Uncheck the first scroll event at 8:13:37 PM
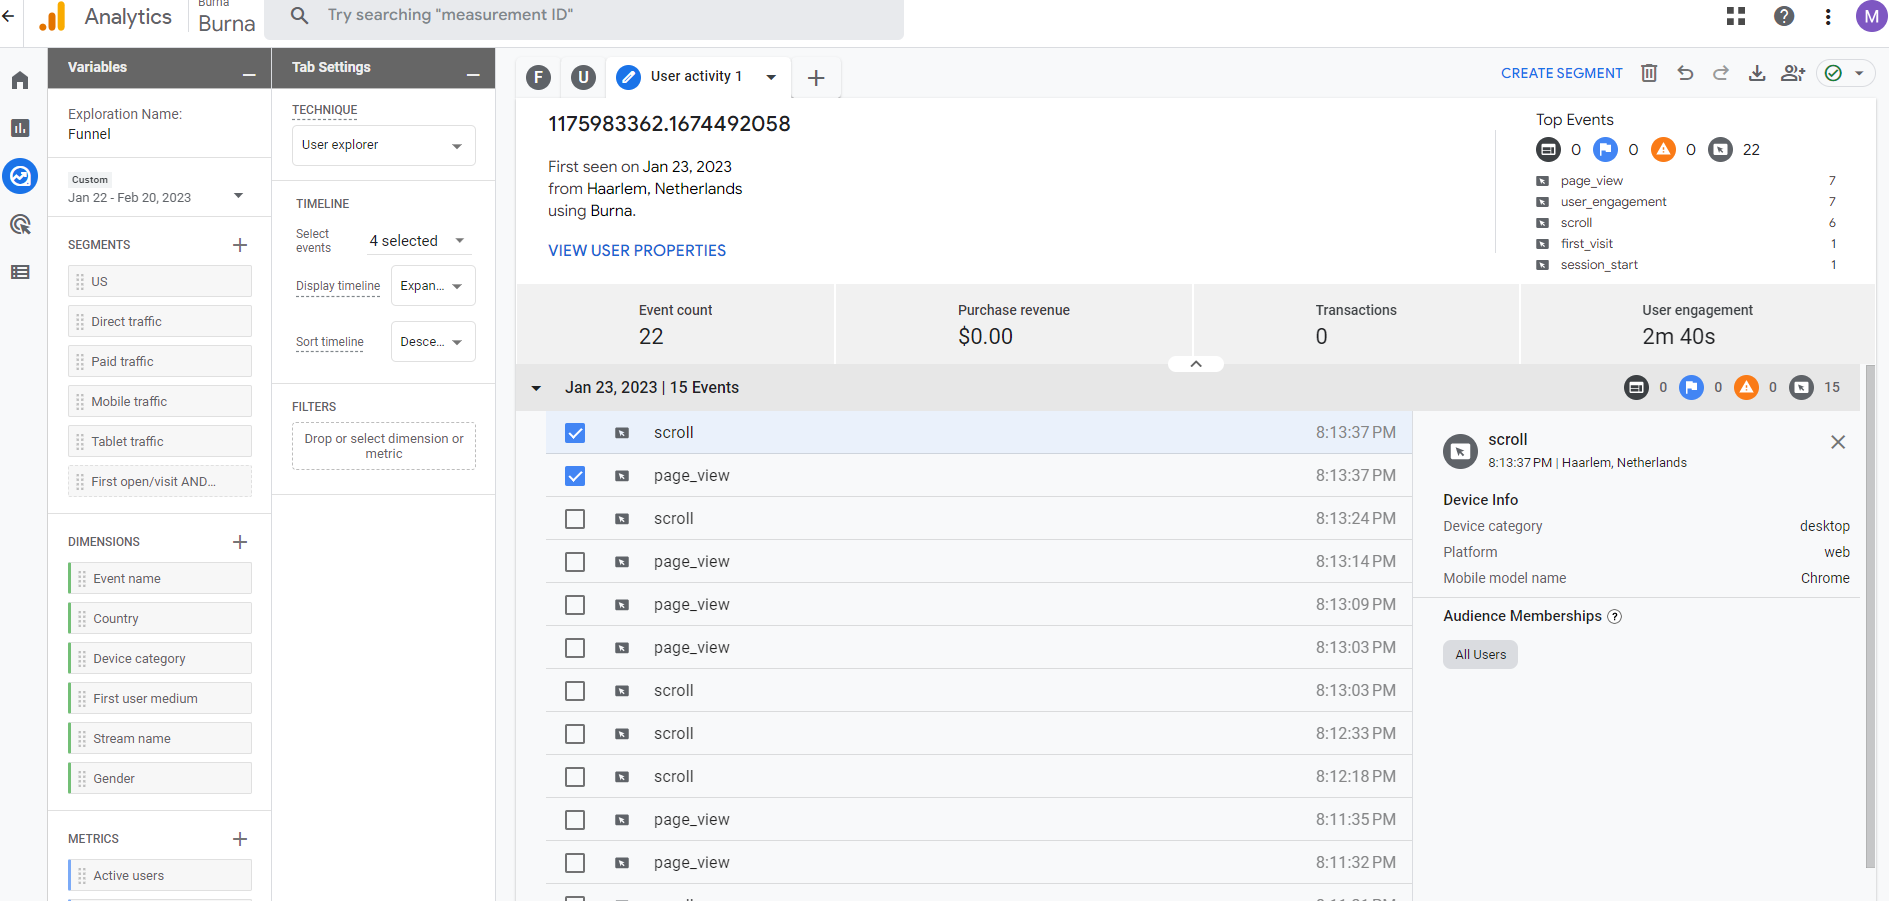1889x901 pixels. [x=575, y=433]
